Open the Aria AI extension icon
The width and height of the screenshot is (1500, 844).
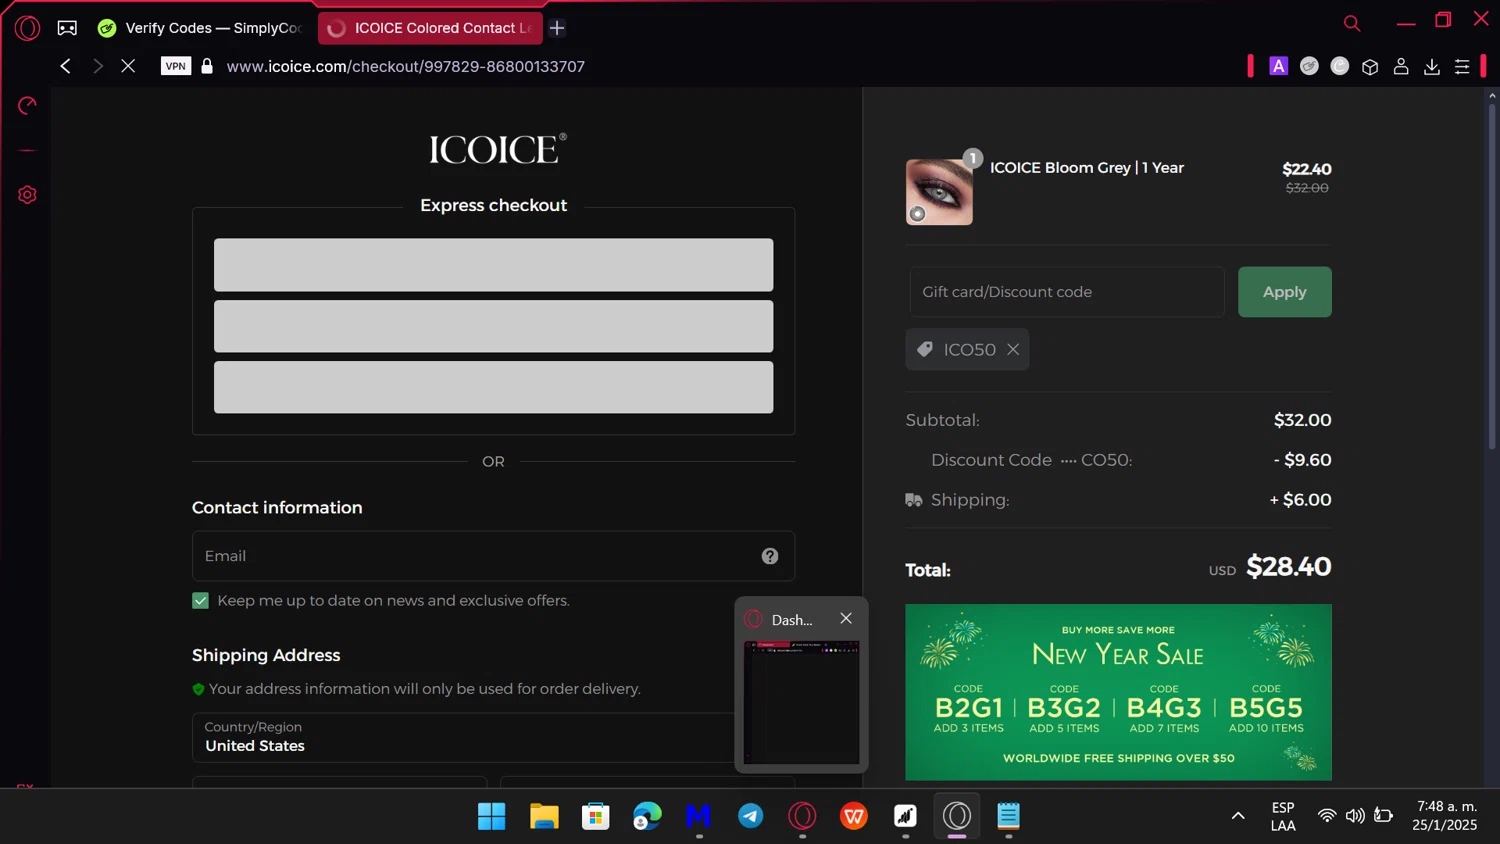[1278, 66]
